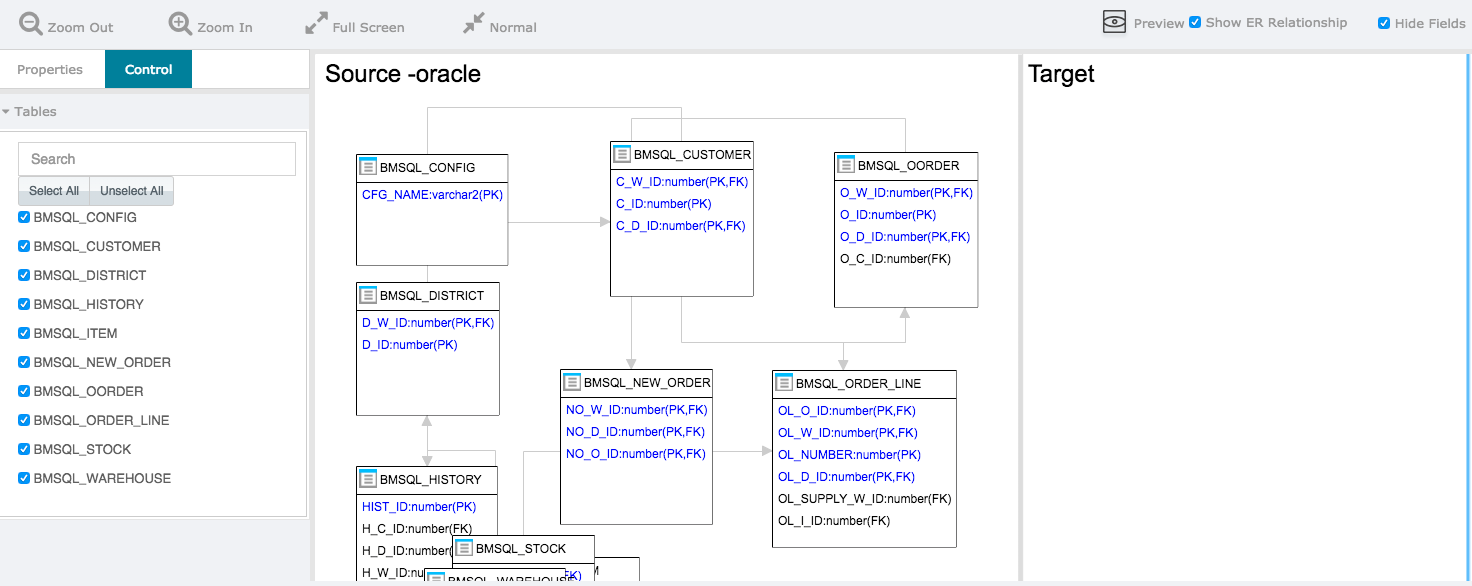Click the BMSQL_CONFIG table icon
The width and height of the screenshot is (1472, 586).
pos(368,167)
